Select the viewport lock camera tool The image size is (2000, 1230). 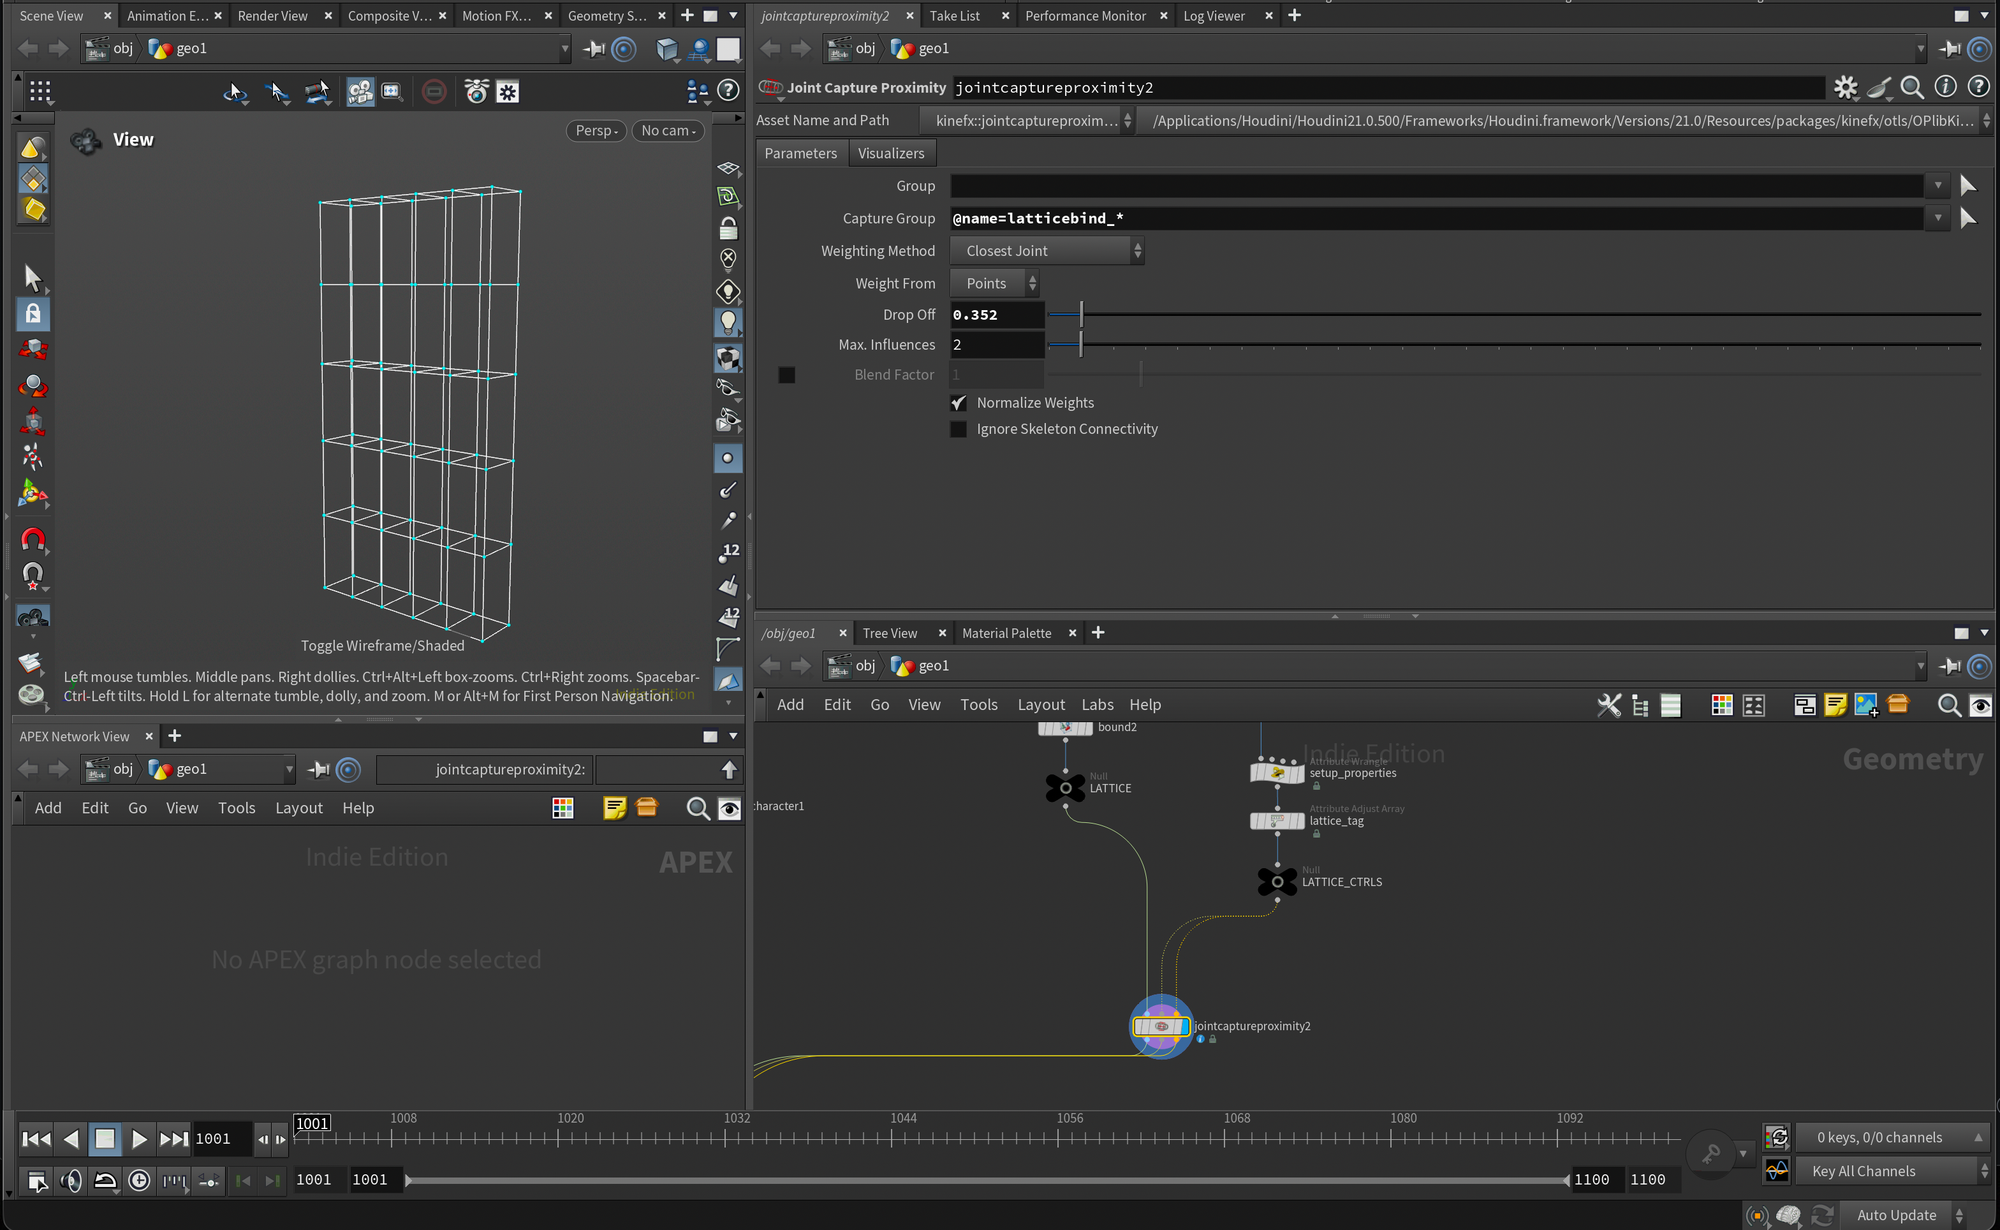point(728,229)
